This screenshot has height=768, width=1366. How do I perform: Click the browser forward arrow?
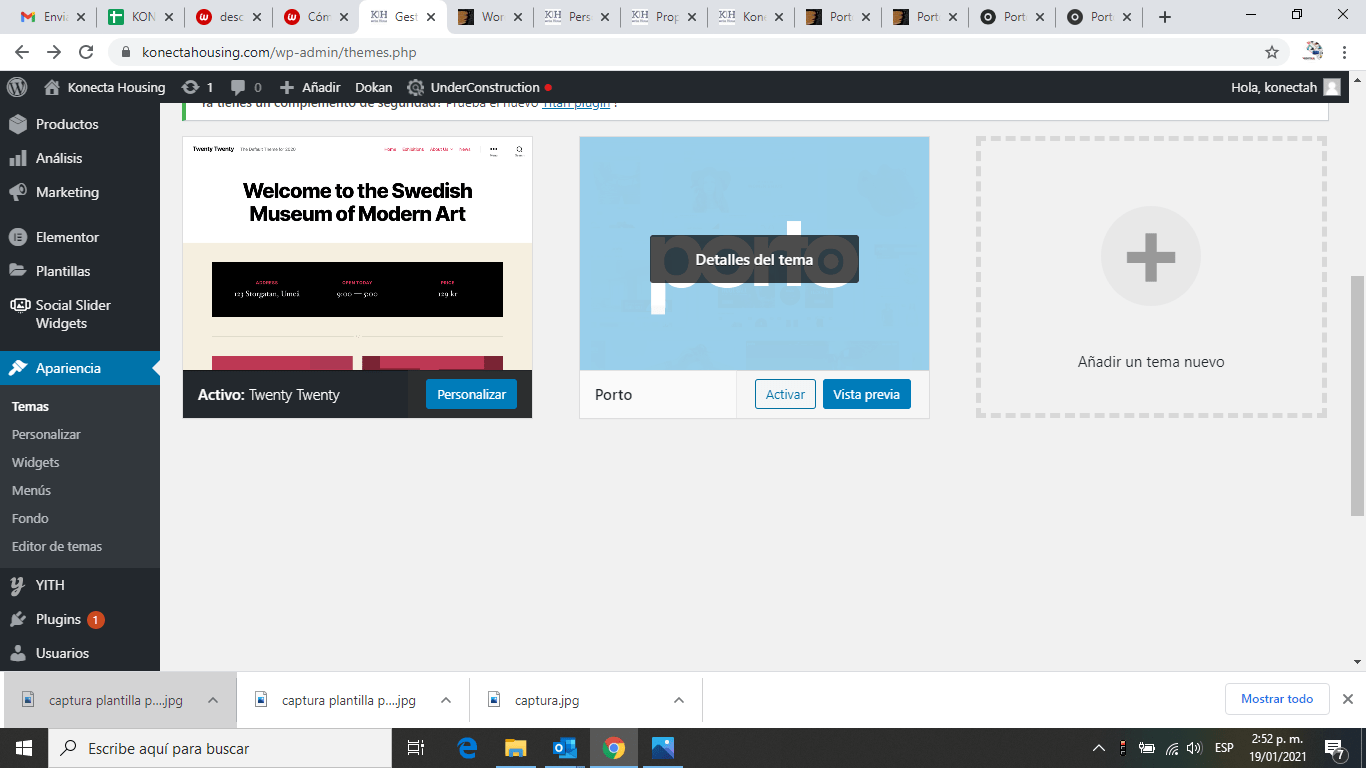click(x=54, y=52)
